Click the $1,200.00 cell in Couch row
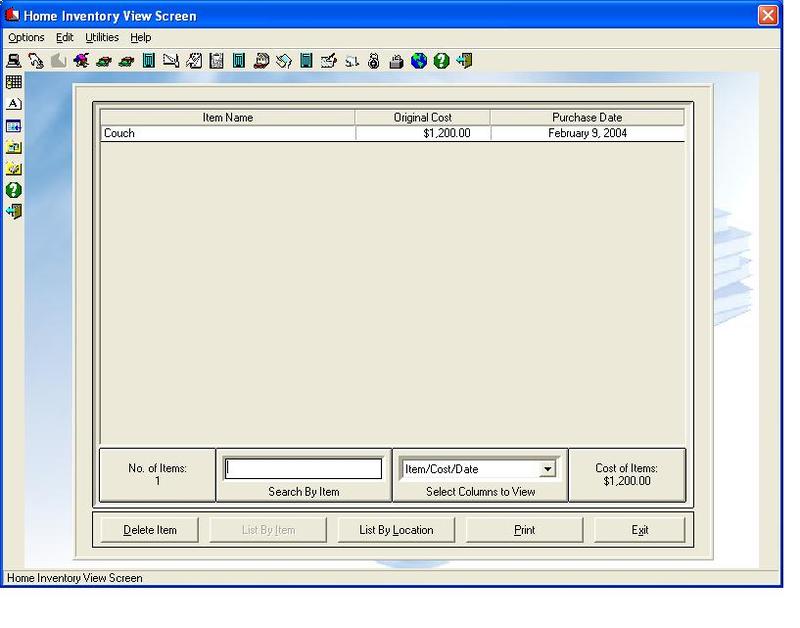The width and height of the screenshot is (800, 628). coord(423,133)
